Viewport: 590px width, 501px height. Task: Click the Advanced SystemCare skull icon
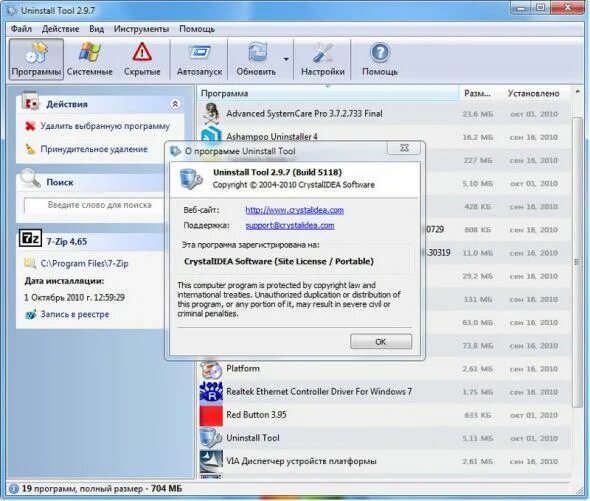point(211,114)
